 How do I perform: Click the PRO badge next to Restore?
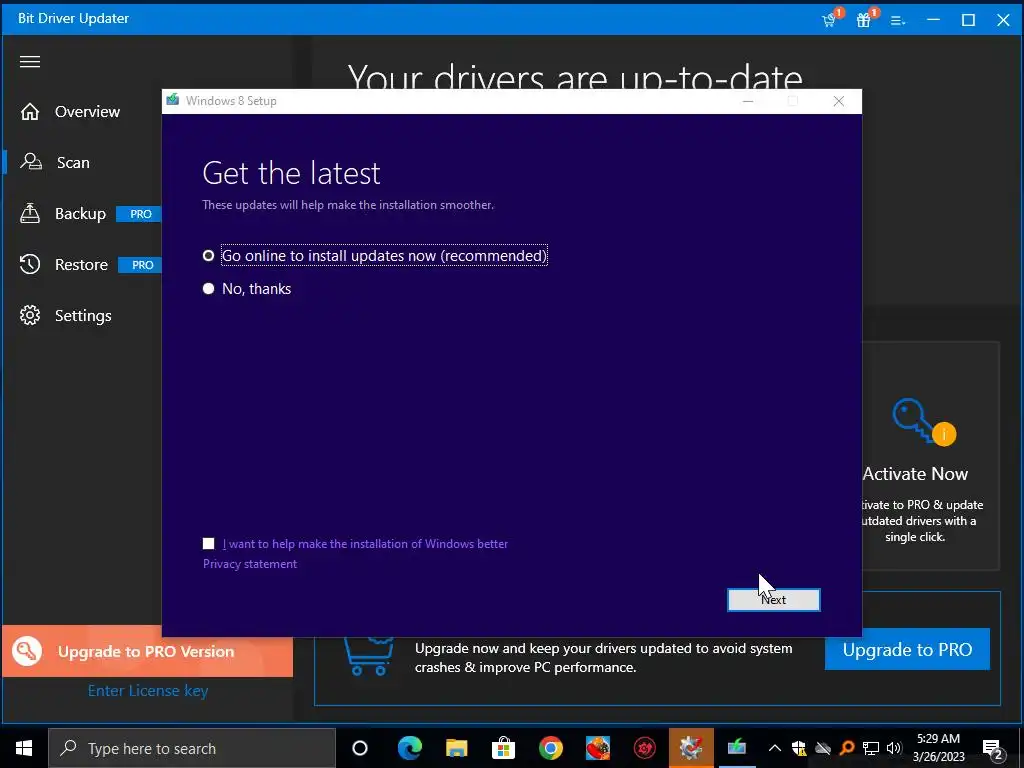pos(141,265)
